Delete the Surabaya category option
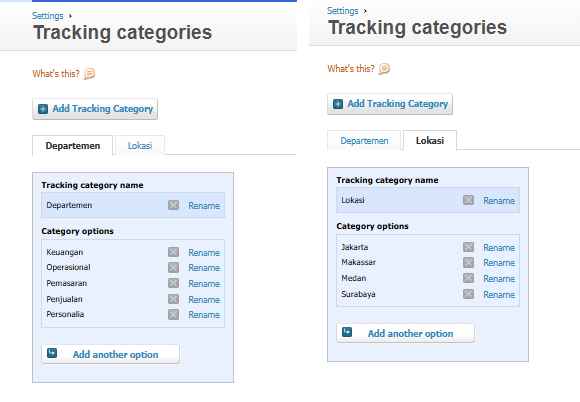Viewport: 580px width, 402px height. point(468,294)
